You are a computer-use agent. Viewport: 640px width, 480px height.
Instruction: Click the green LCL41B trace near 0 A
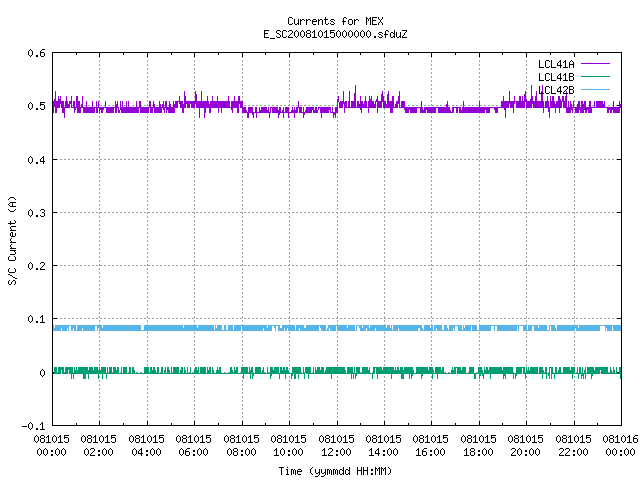pos(337,371)
